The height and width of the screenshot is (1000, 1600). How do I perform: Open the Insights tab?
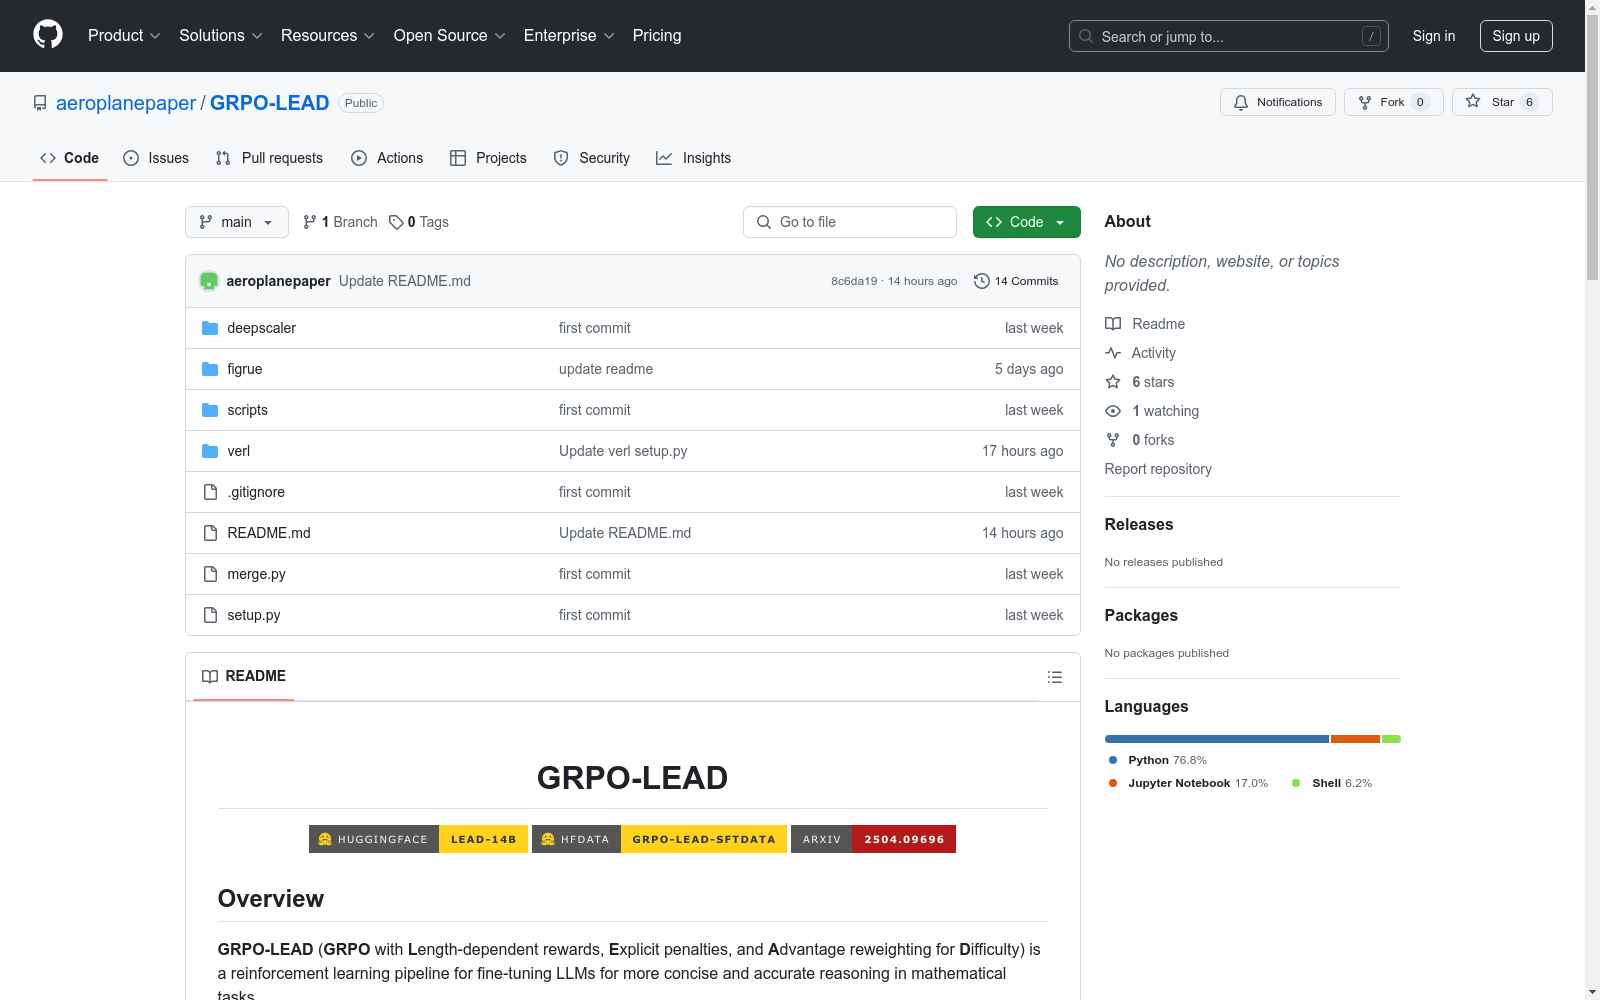[x=694, y=158]
